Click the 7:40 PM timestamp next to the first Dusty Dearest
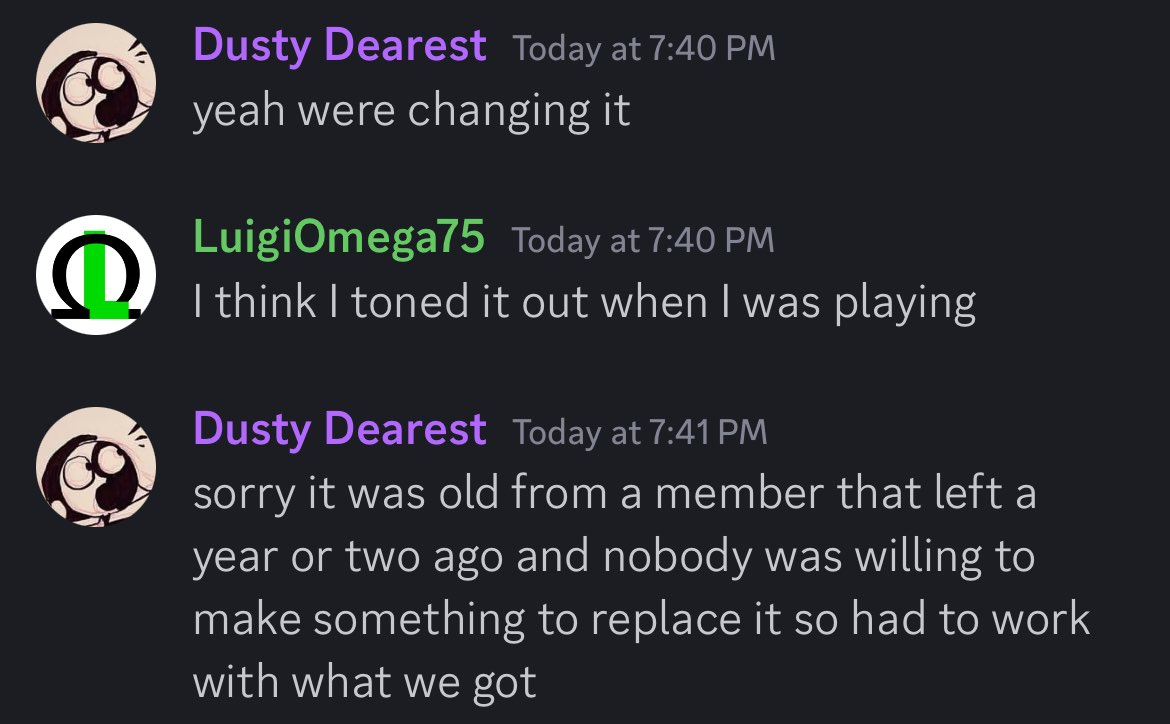The width and height of the screenshot is (1170, 724). click(x=643, y=49)
